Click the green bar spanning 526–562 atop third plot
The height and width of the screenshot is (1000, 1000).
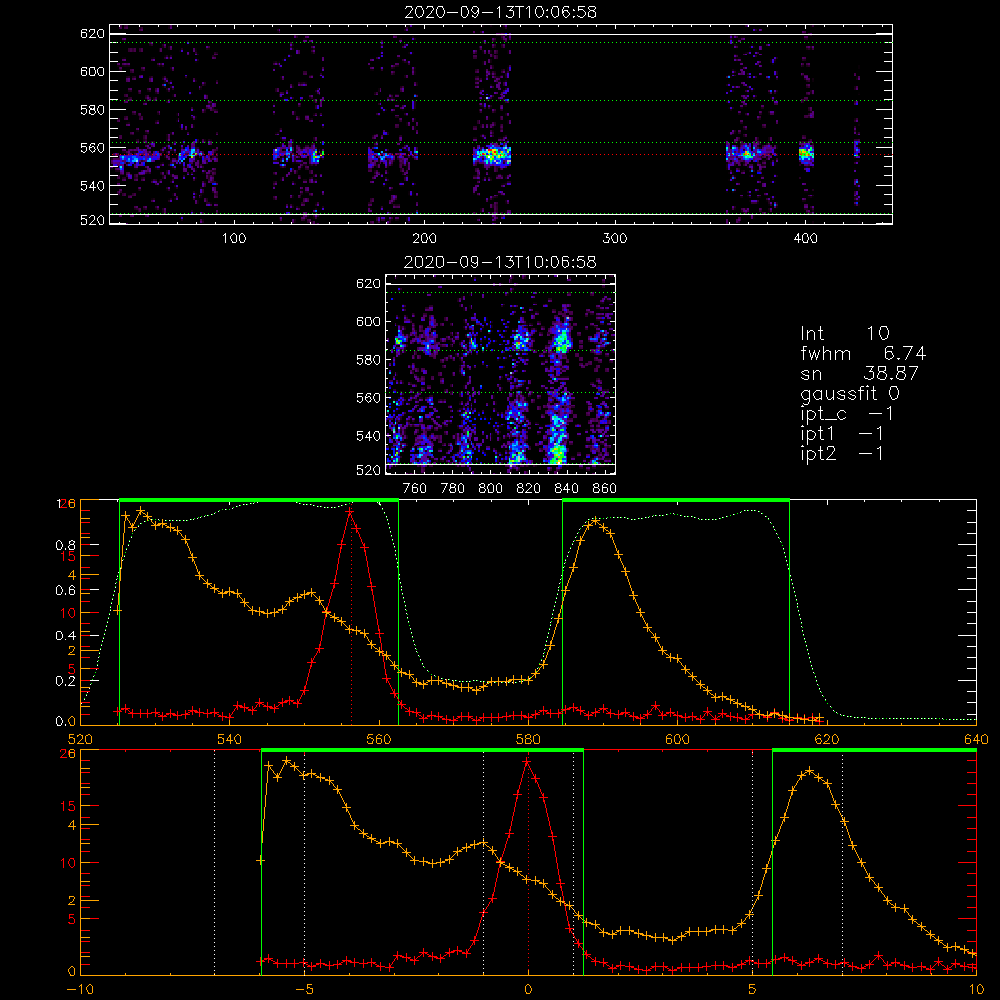(x=259, y=501)
